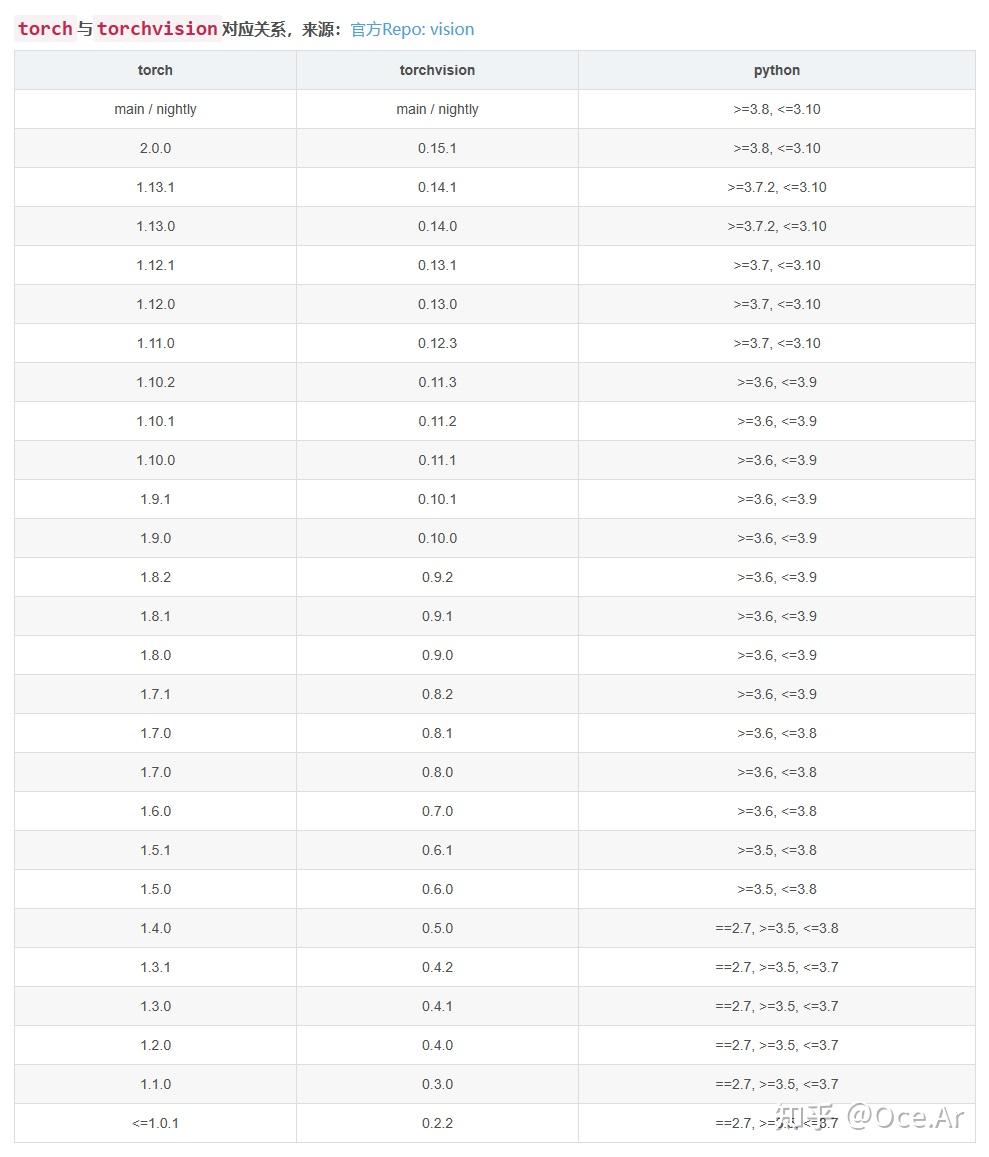The image size is (989, 1157).
Task: Open the 官方Repo: vision link
Action: click(x=412, y=29)
